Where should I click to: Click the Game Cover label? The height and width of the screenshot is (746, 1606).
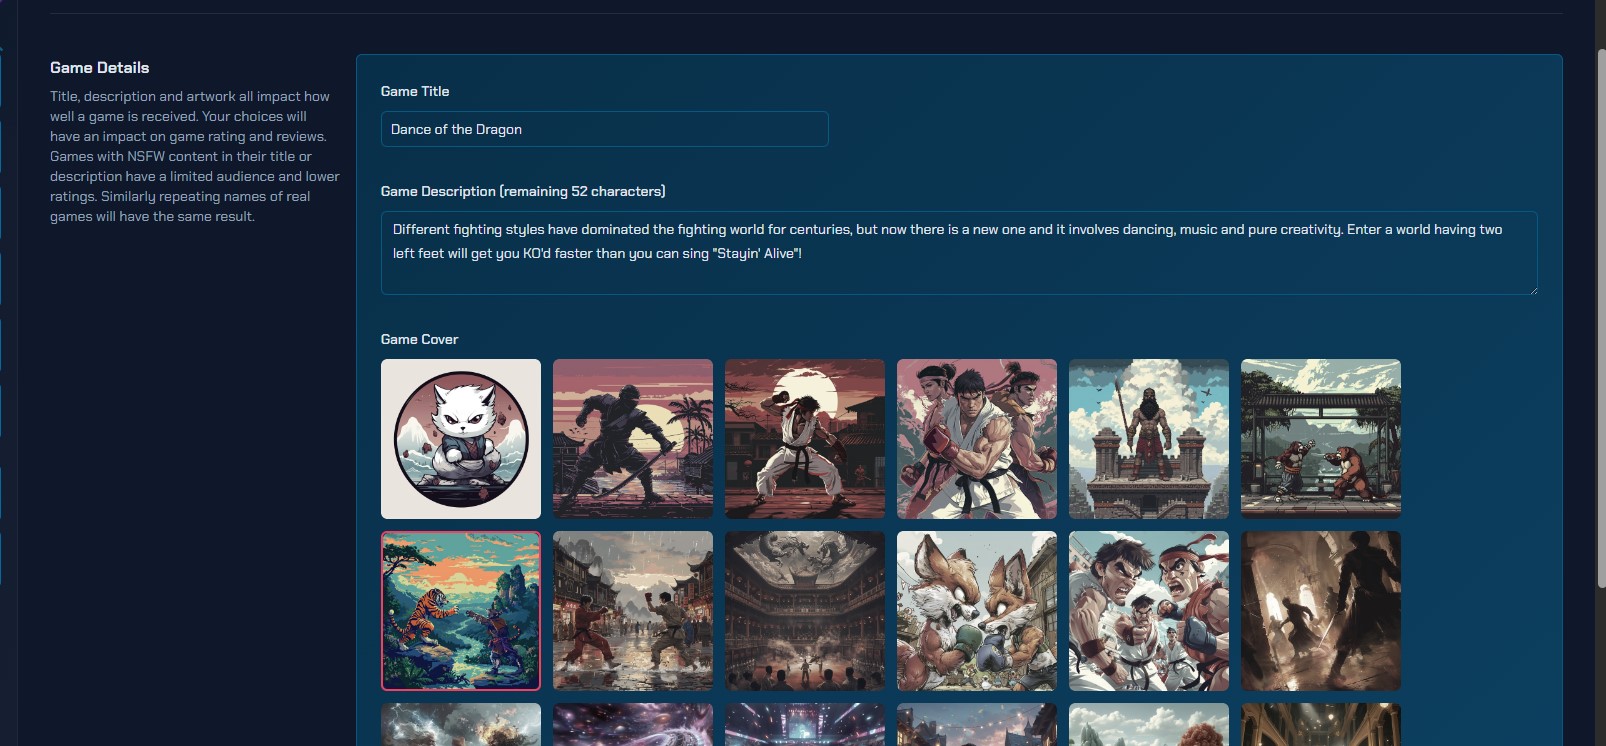(419, 340)
